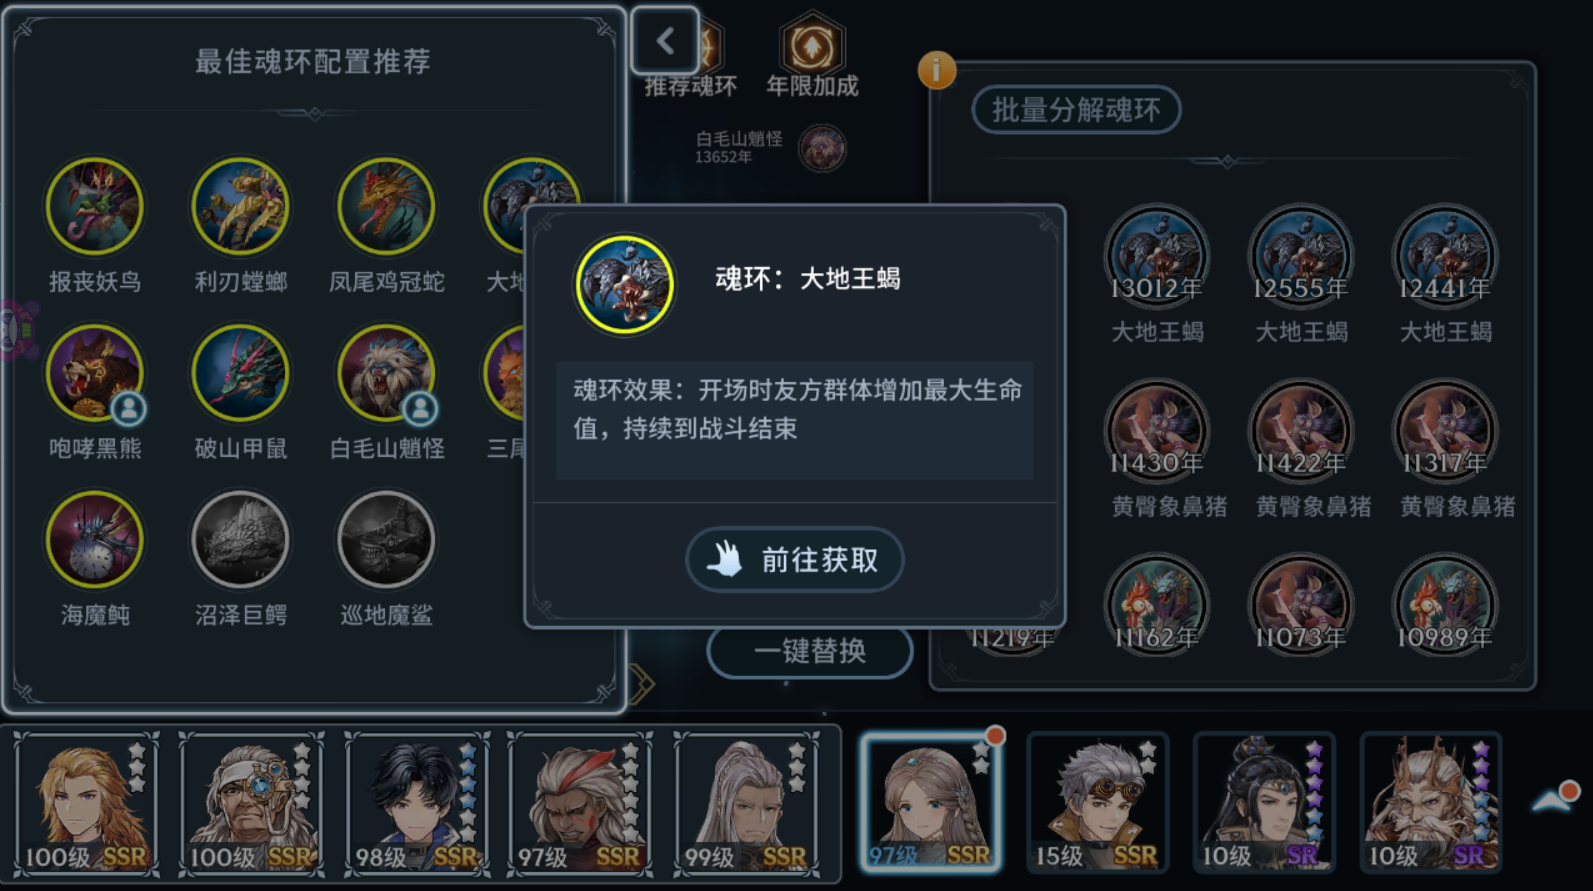Image resolution: width=1593 pixels, height=891 pixels.
Task: Tap the greyed 巡地魔鲨 soul ring
Action: click(386, 540)
